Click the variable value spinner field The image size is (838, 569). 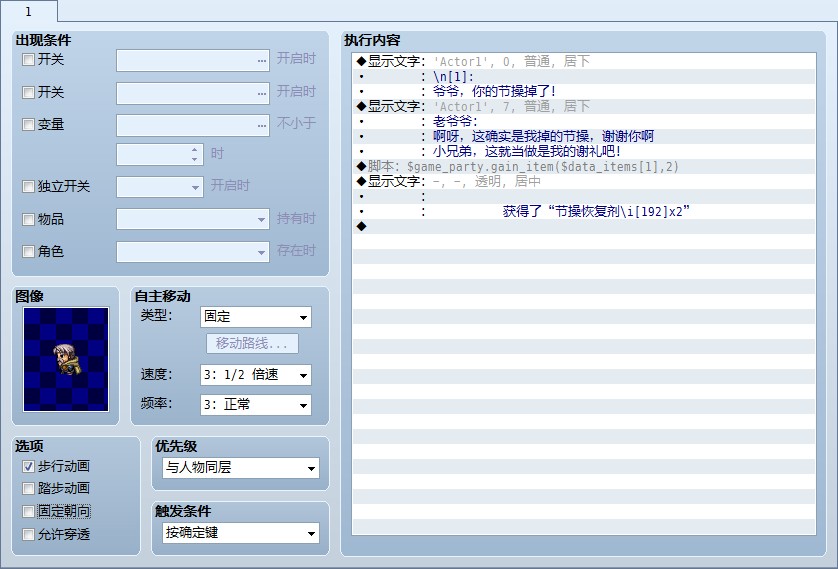(160, 154)
